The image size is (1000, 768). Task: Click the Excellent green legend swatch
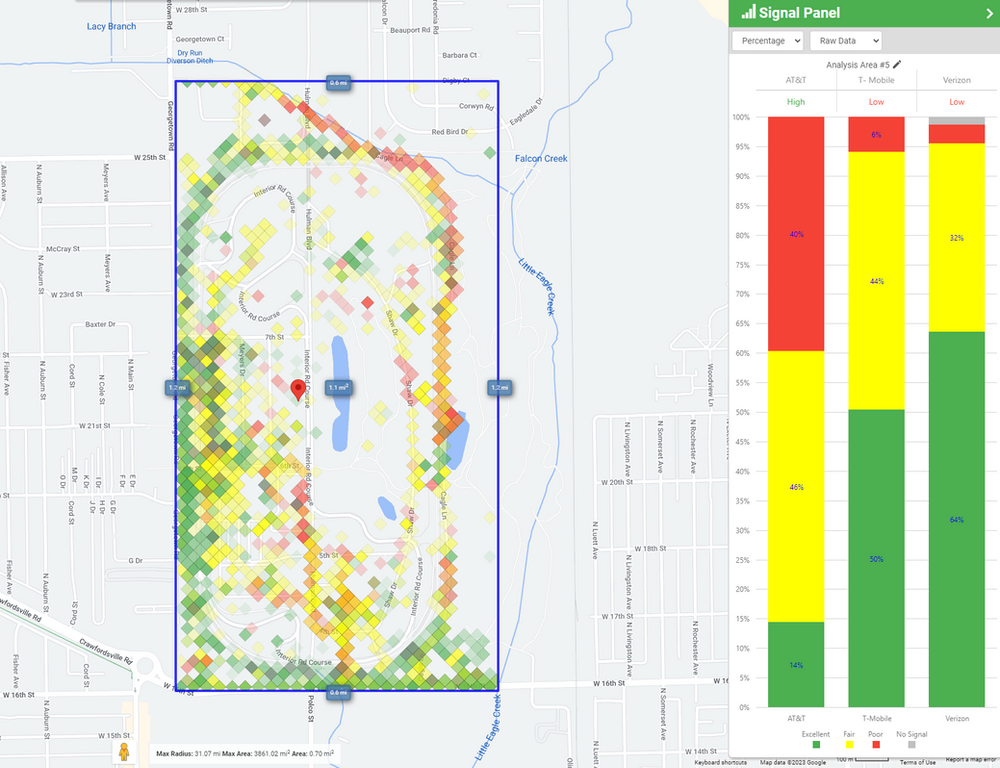(x=816, y=744)
